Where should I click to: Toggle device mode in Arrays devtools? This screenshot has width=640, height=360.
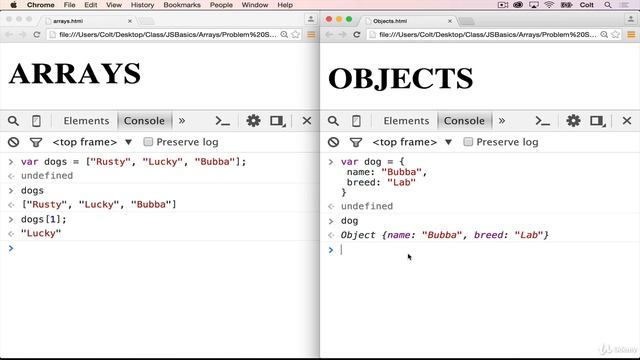click(x=36, y=121)
